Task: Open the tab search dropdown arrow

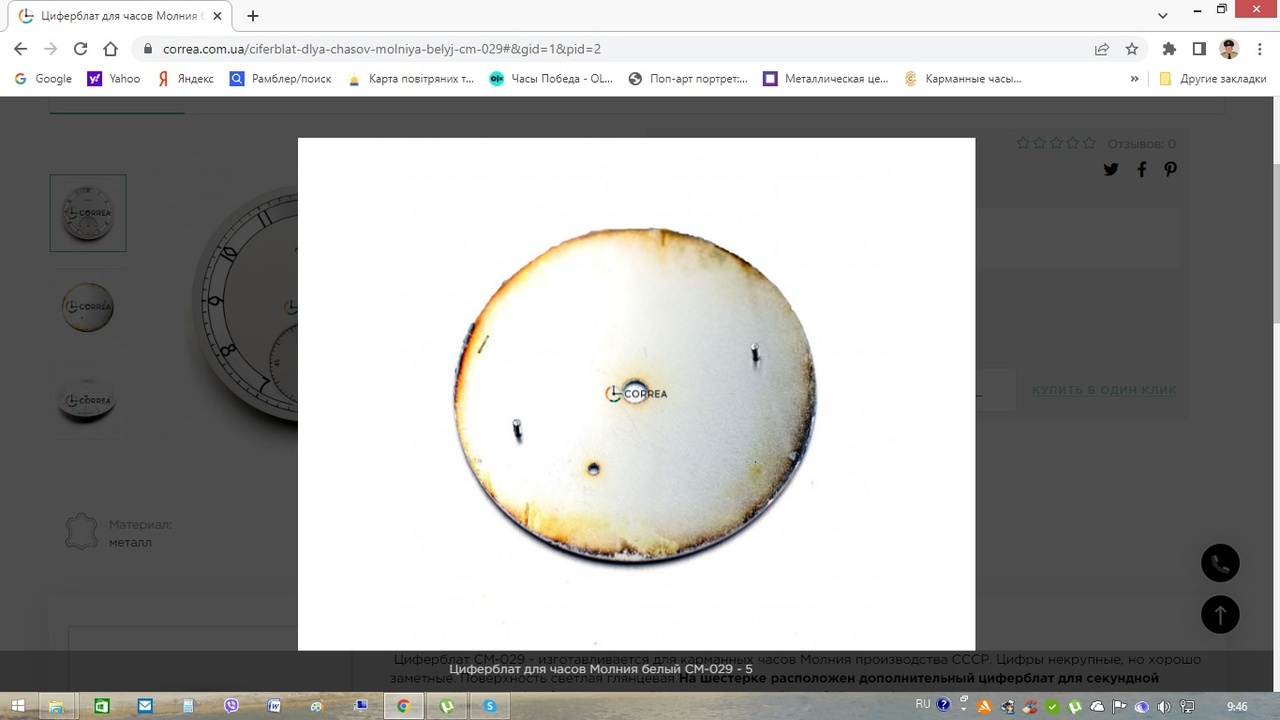Action: coord(1163,16)
